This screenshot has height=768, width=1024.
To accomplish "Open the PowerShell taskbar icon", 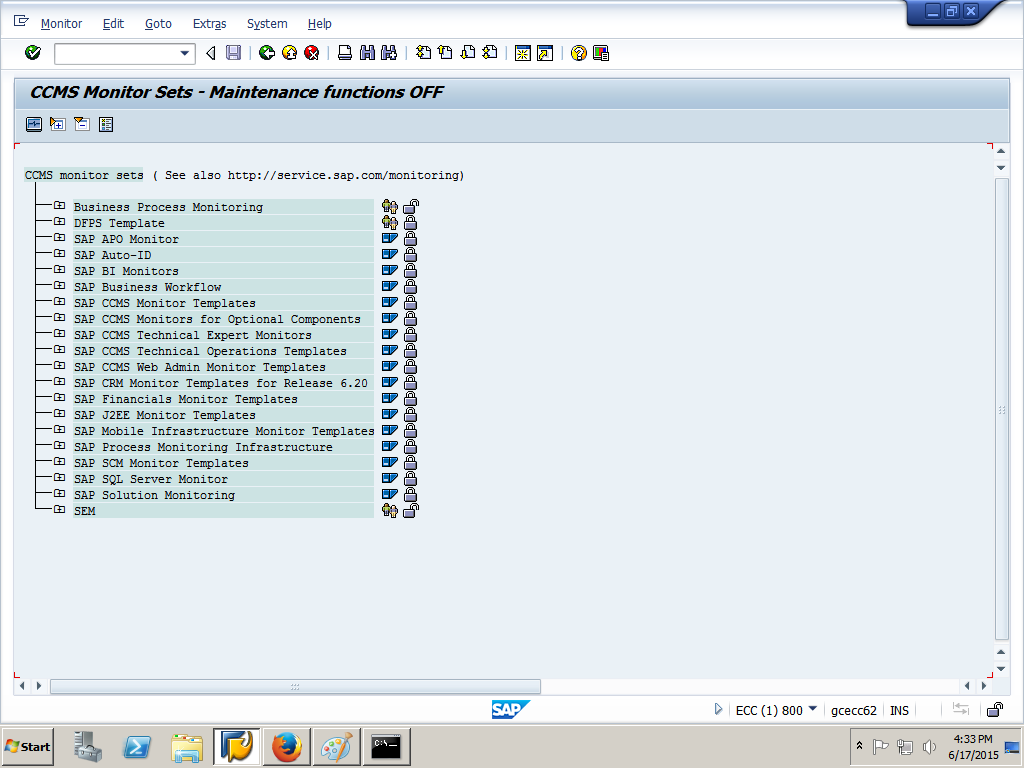I will point(137,746).
